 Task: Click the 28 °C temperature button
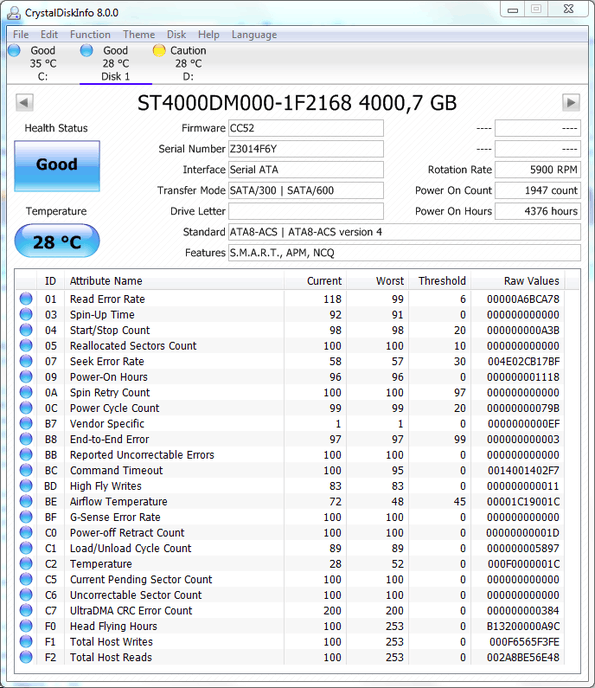[x=57, y=241]
